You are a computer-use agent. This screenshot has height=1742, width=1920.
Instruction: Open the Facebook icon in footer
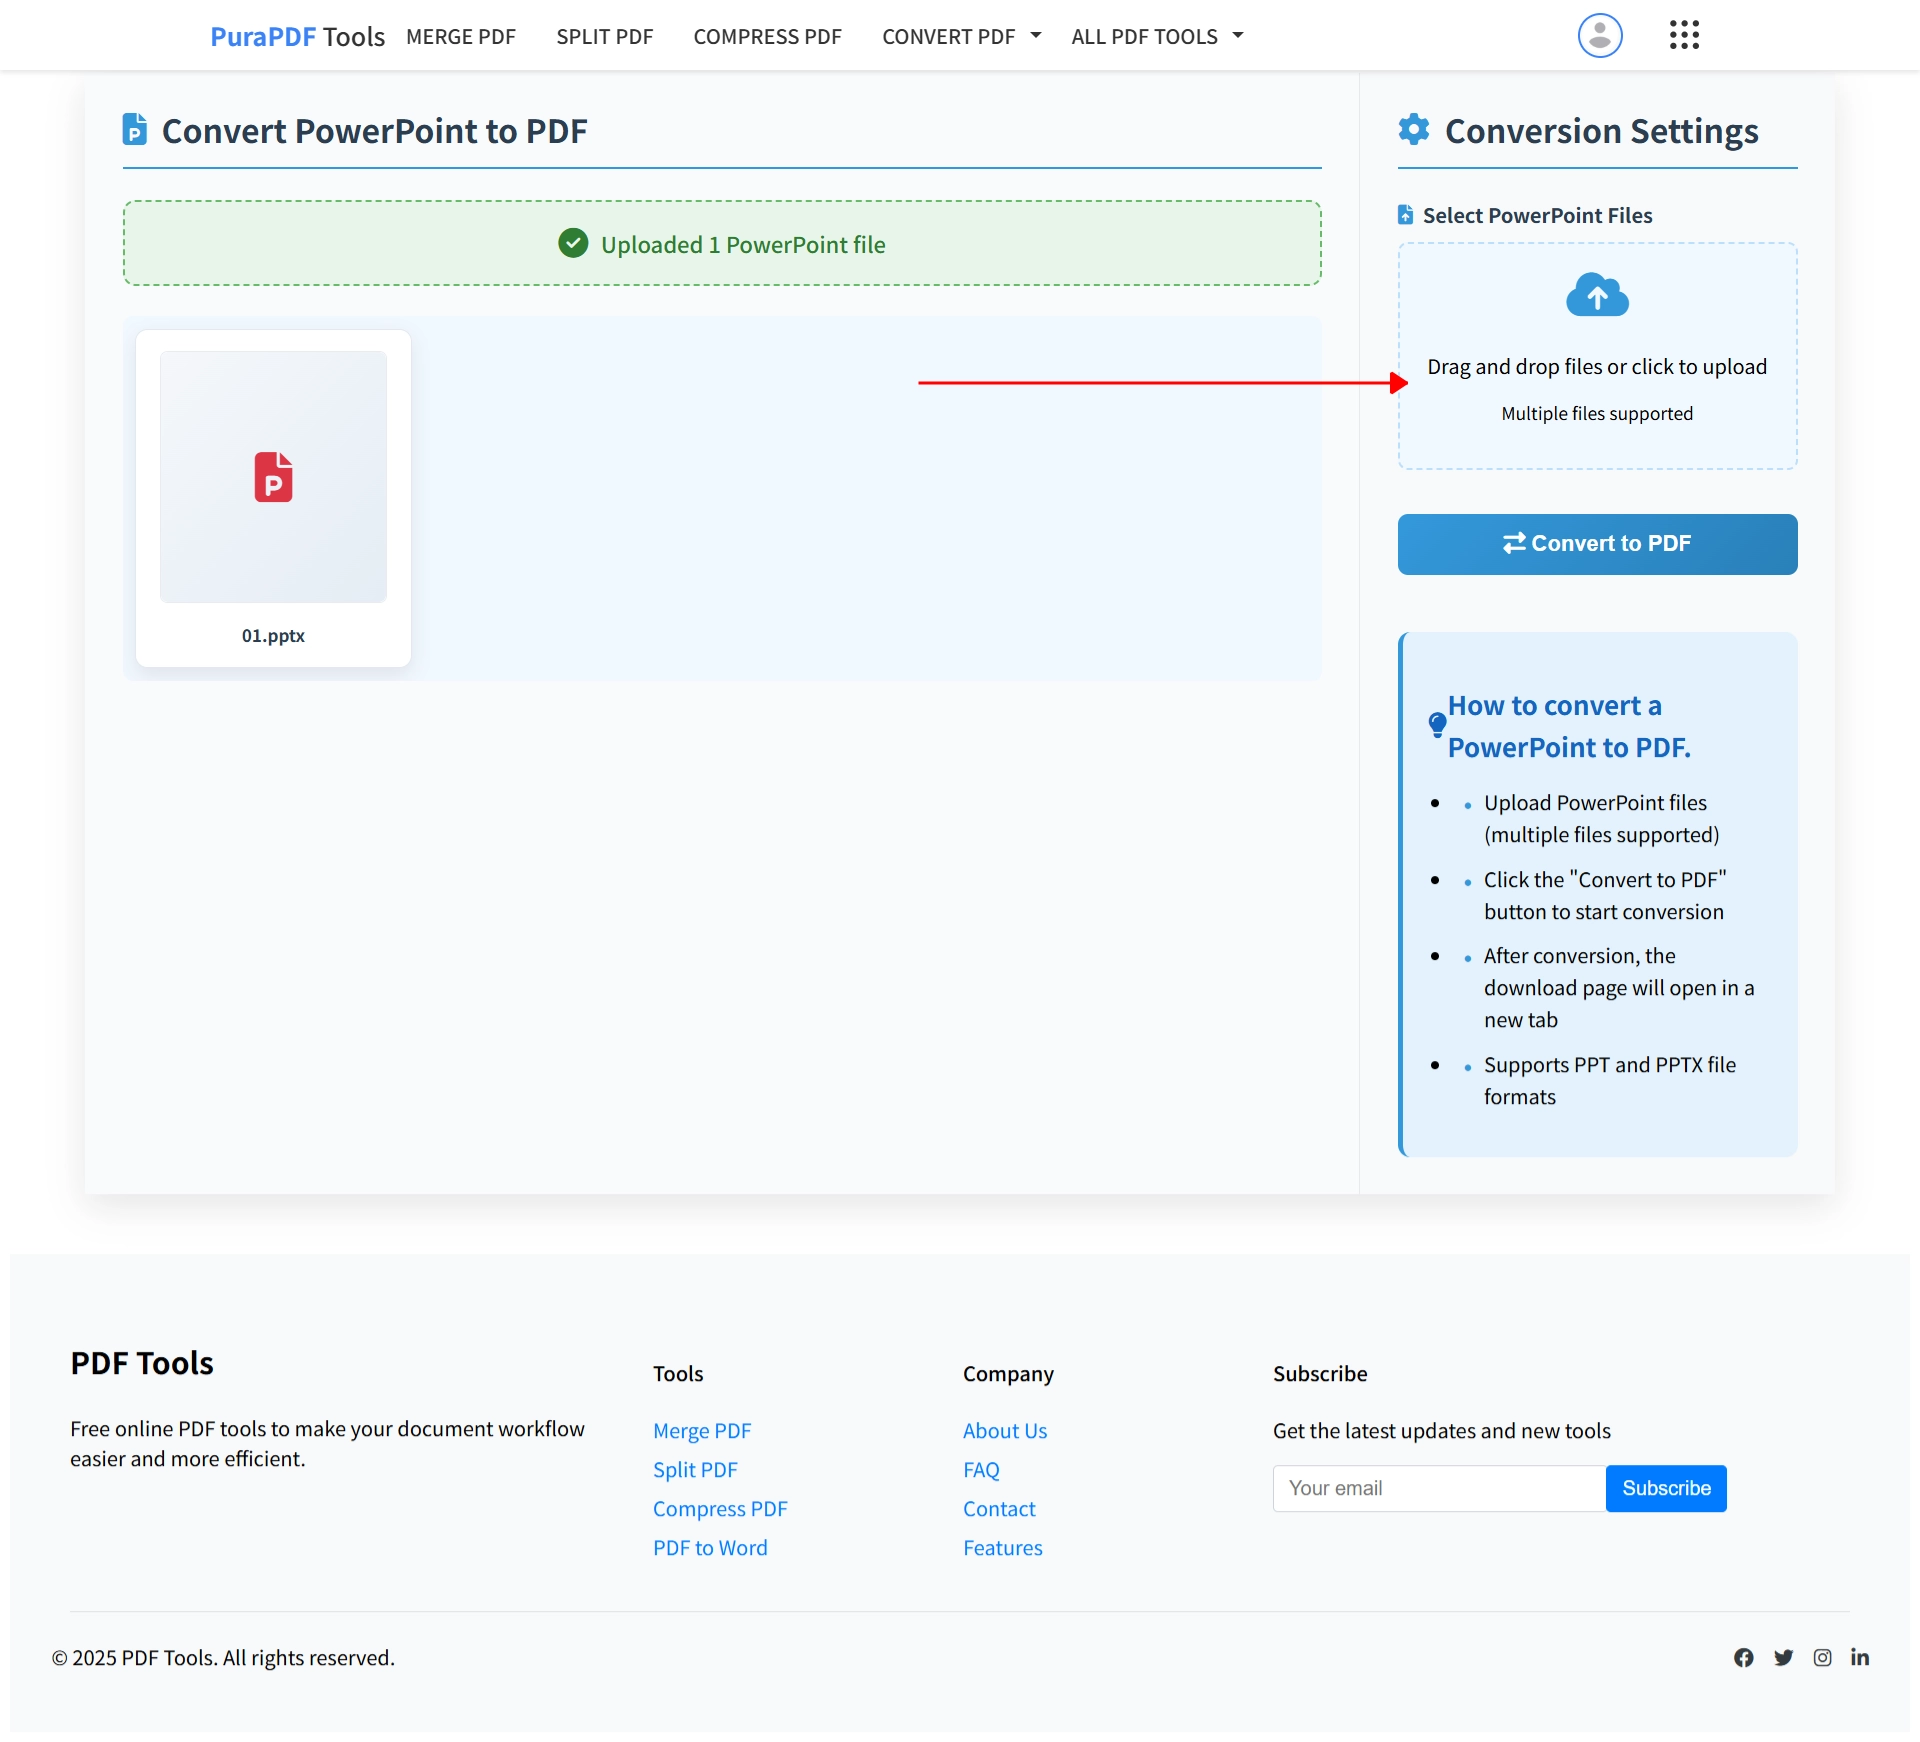click(1743, 1657)
